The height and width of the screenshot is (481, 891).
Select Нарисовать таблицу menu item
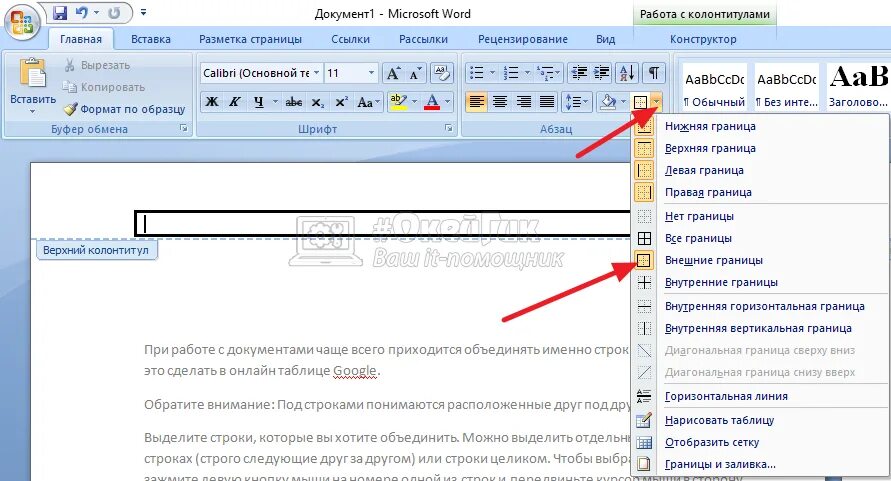(760, 420)
